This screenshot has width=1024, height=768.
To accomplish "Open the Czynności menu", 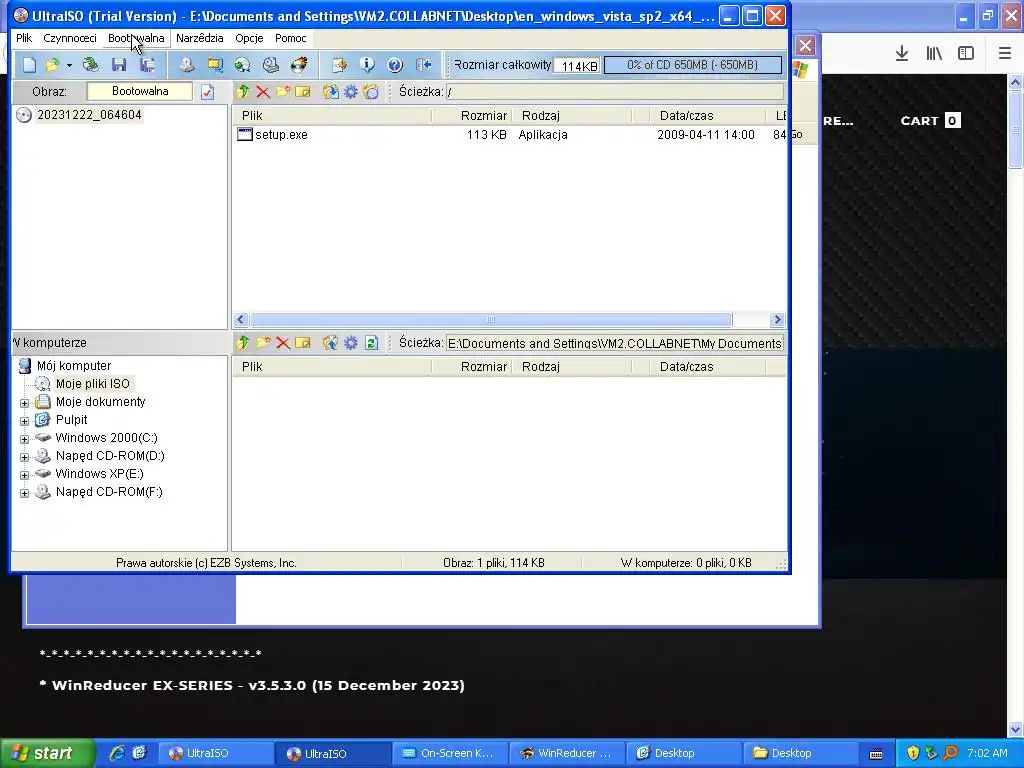I will 70,38.
